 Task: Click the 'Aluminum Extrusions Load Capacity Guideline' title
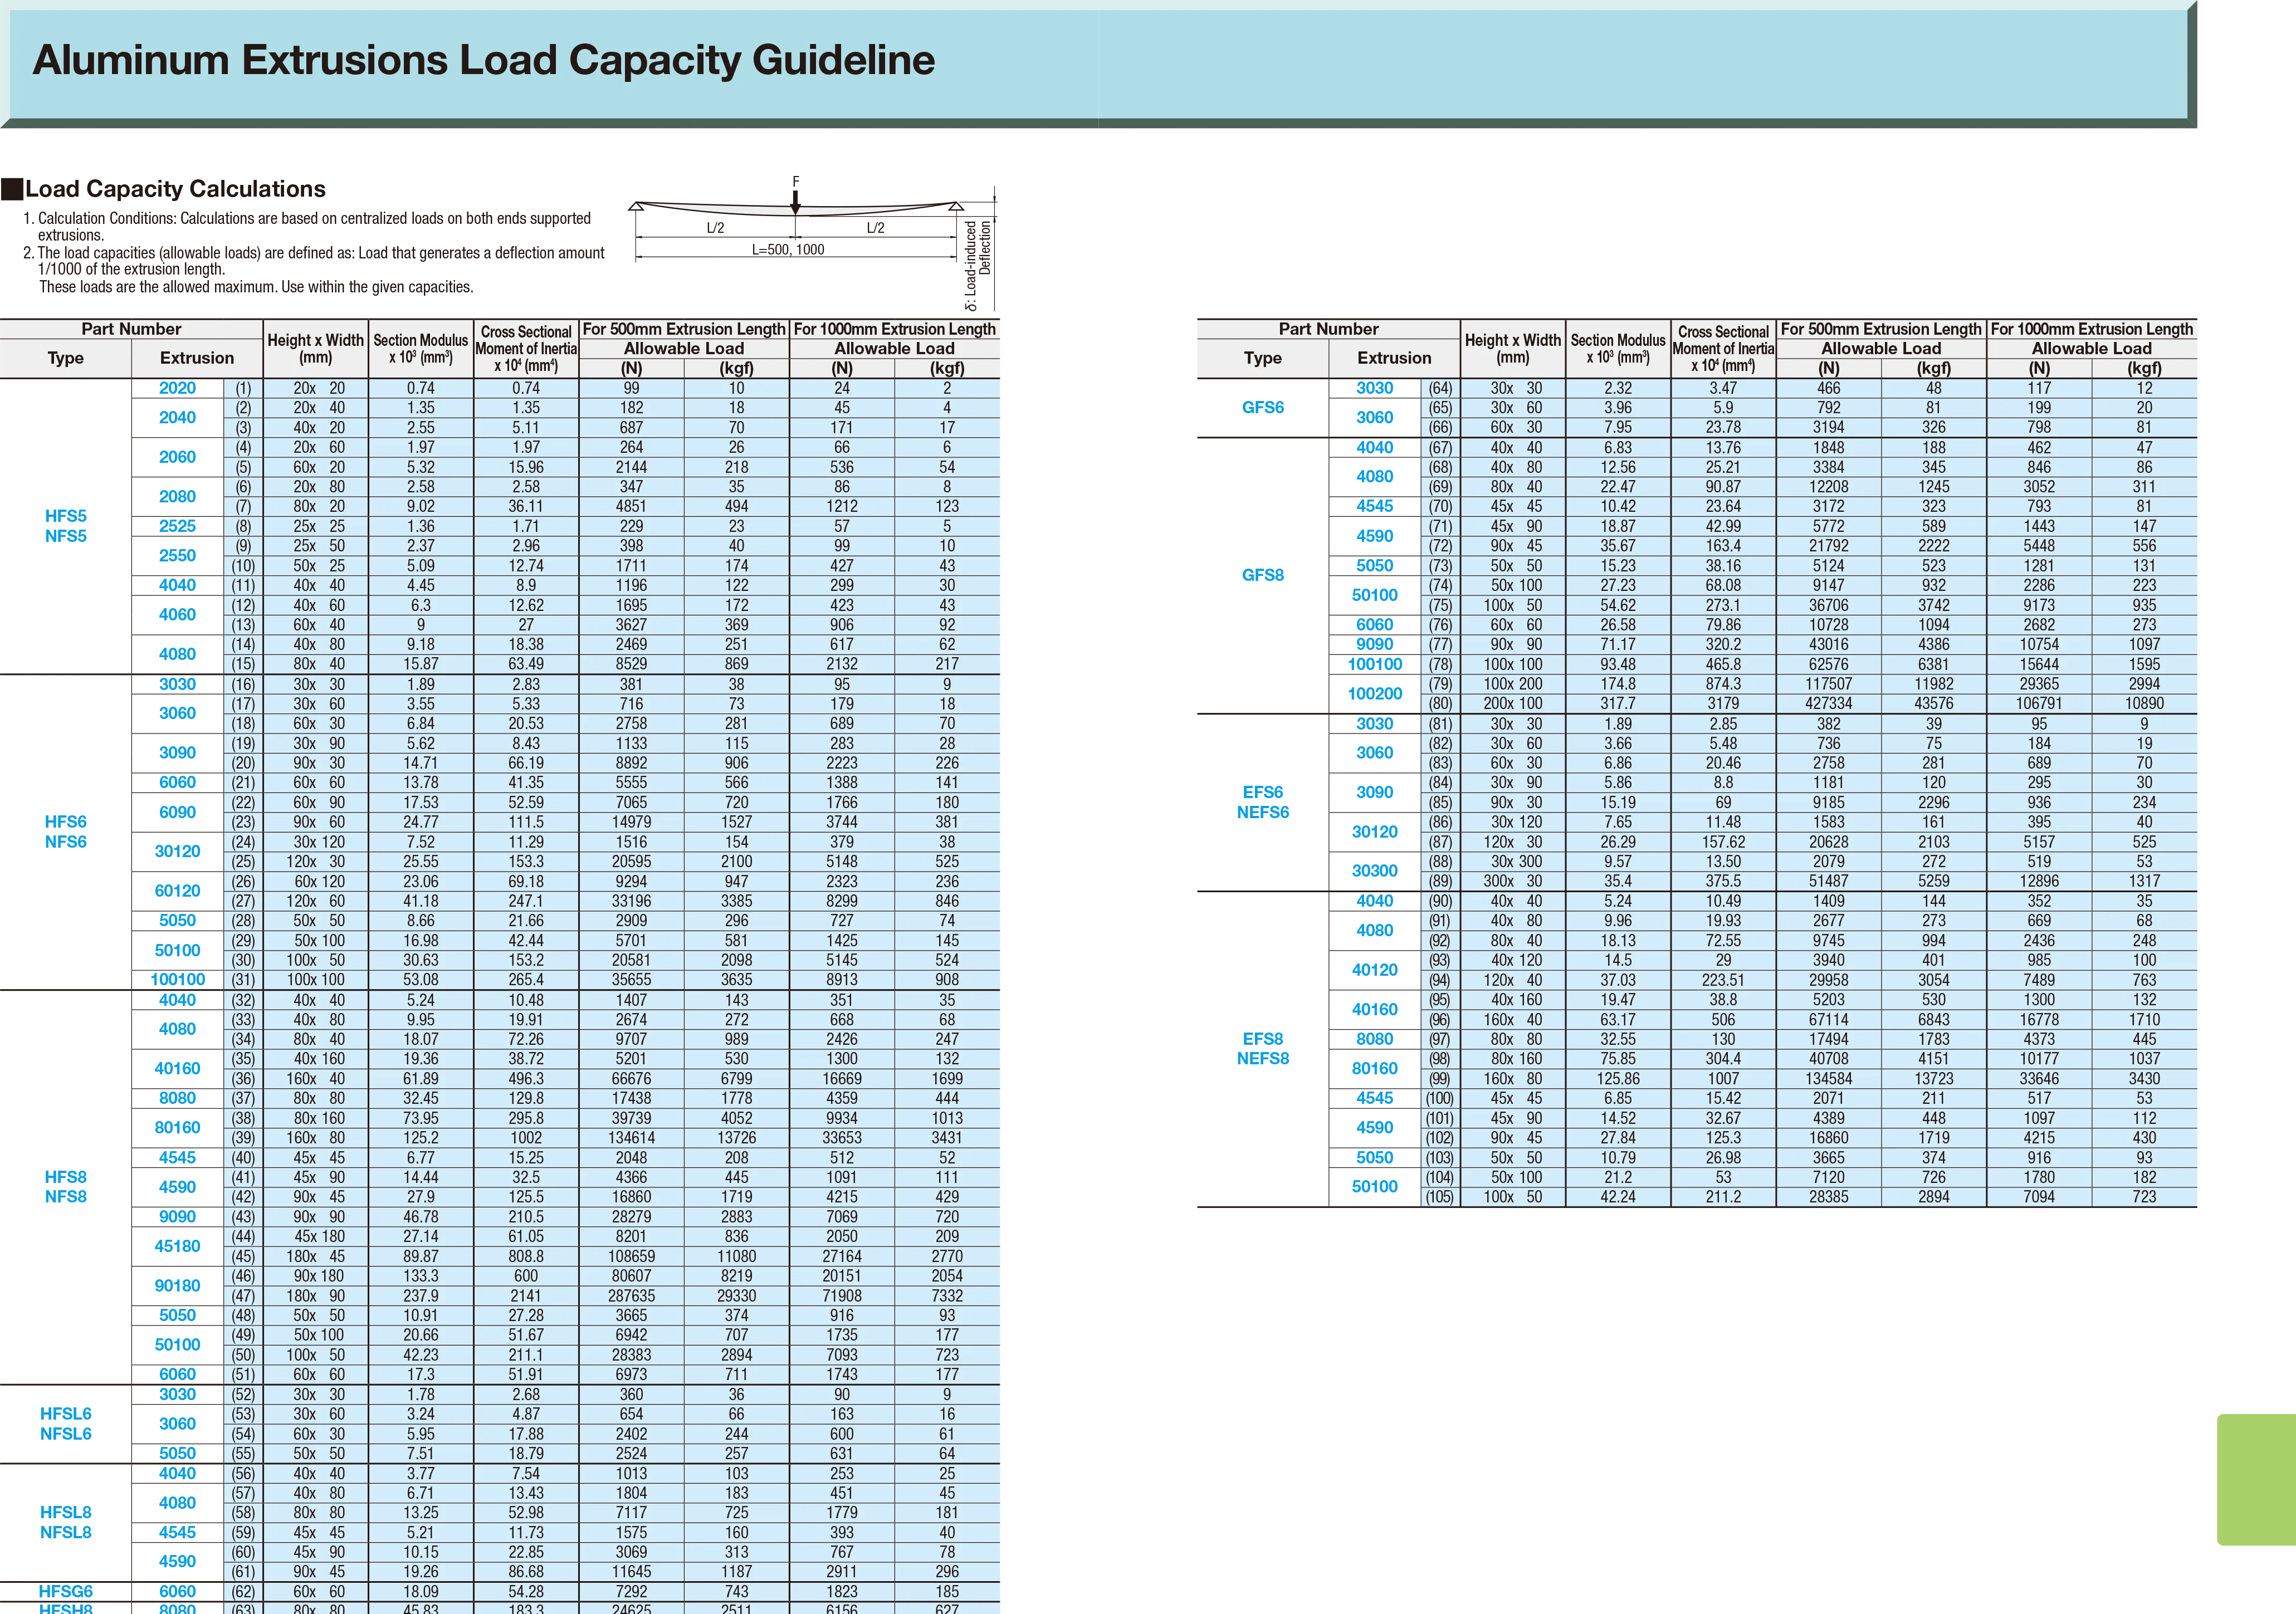tap(484, 60)
